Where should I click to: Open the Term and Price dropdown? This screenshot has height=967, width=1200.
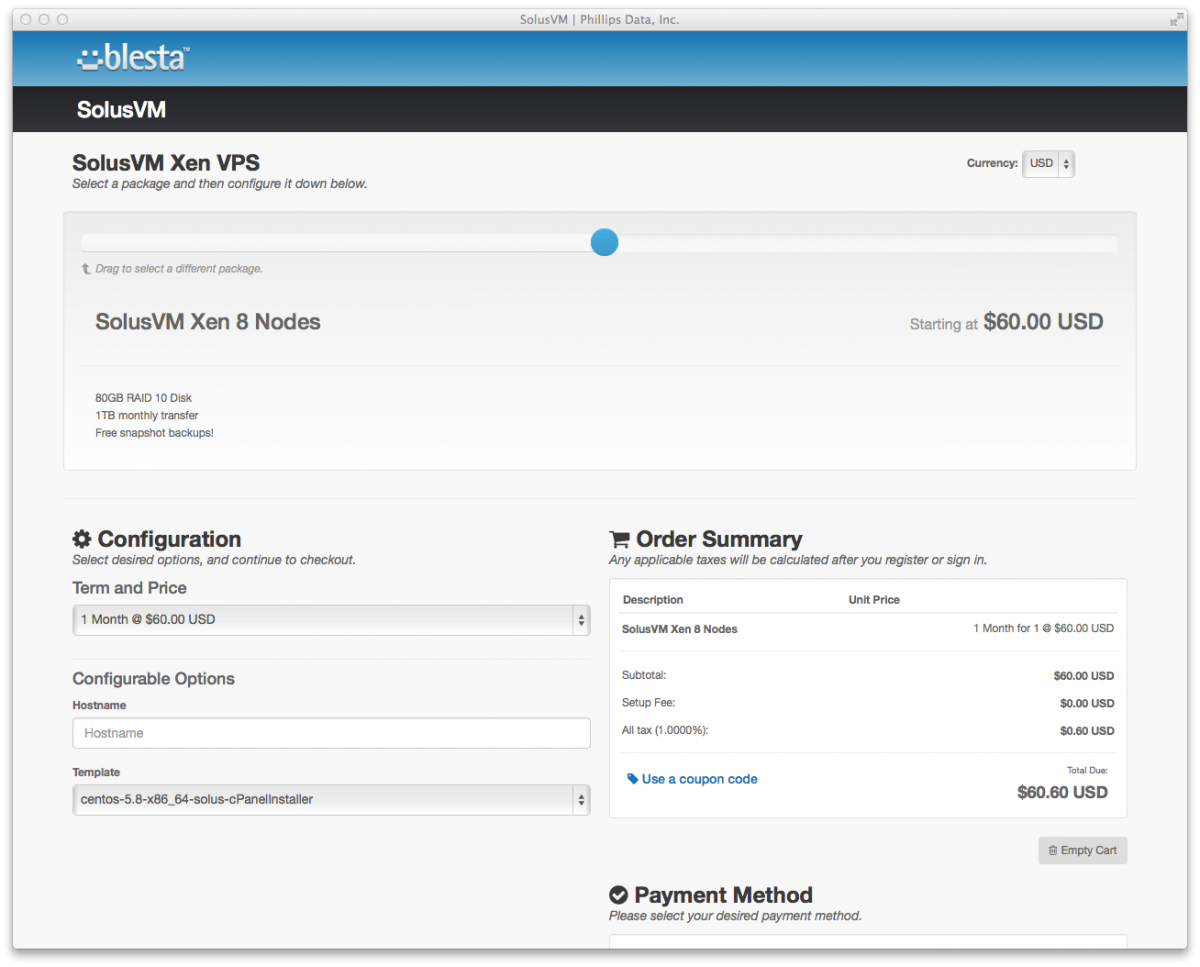tap(331, 620)
